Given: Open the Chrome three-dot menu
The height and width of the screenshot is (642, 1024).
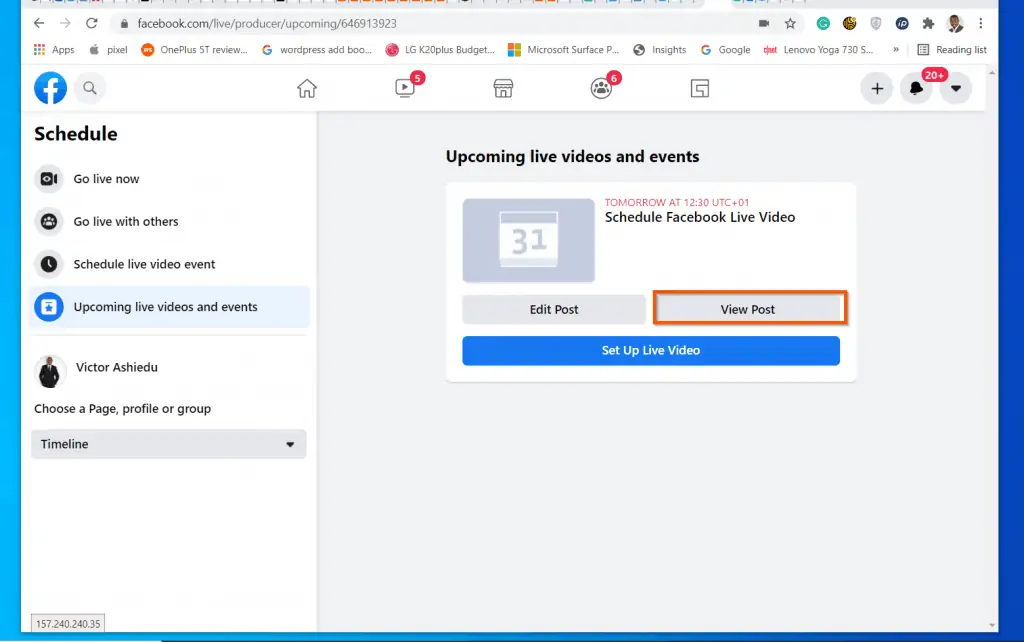Looking at the screenshot, I should [x=980, y=24].
